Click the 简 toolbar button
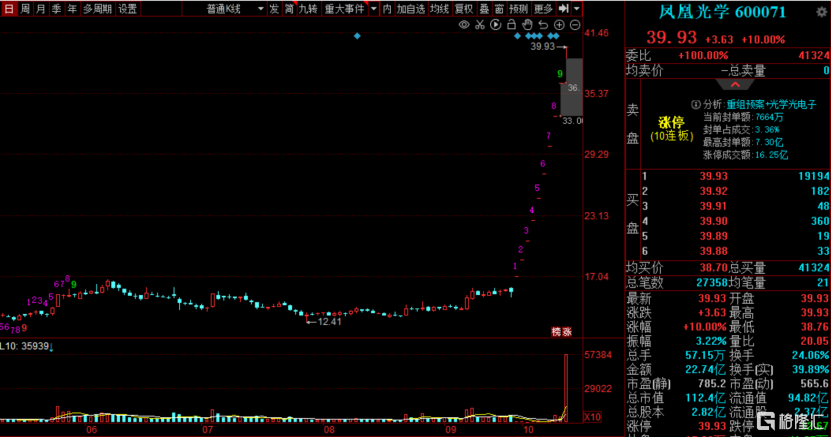Image resolution: width=831 pixels, height=438 pixels. pos(289,9)
